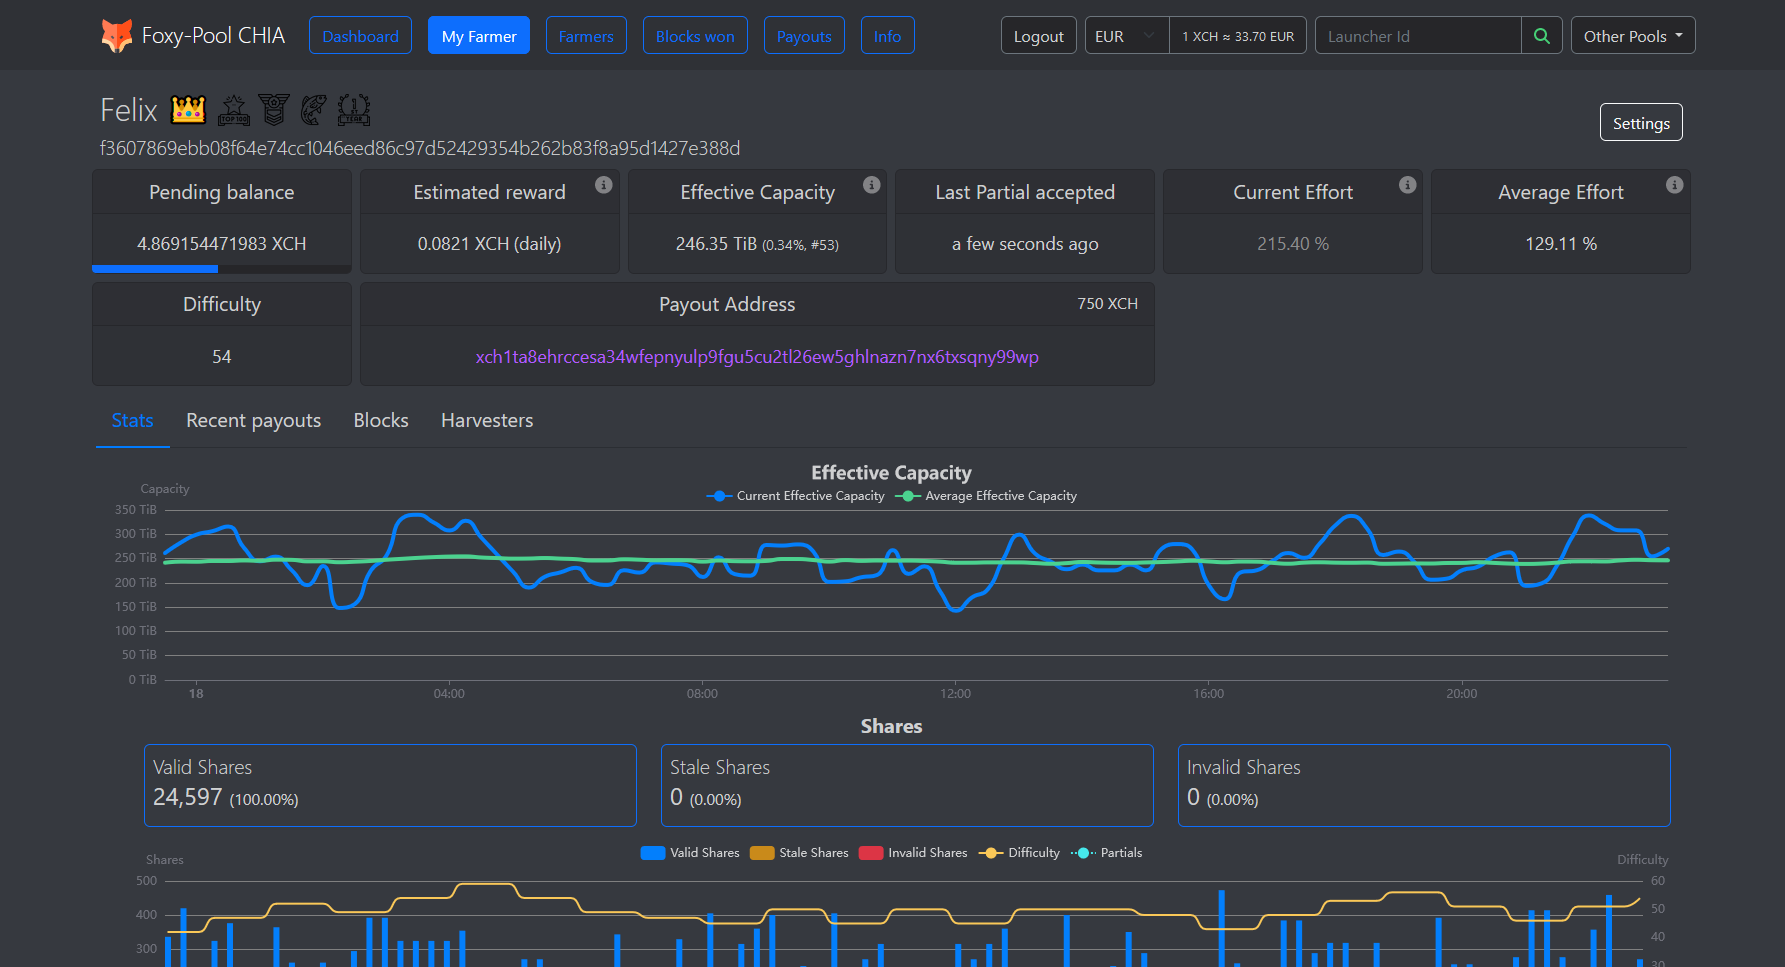Hide Valid Shares series in legend
This screenshot has height=967, width=1785.
(x=690, y=853)
